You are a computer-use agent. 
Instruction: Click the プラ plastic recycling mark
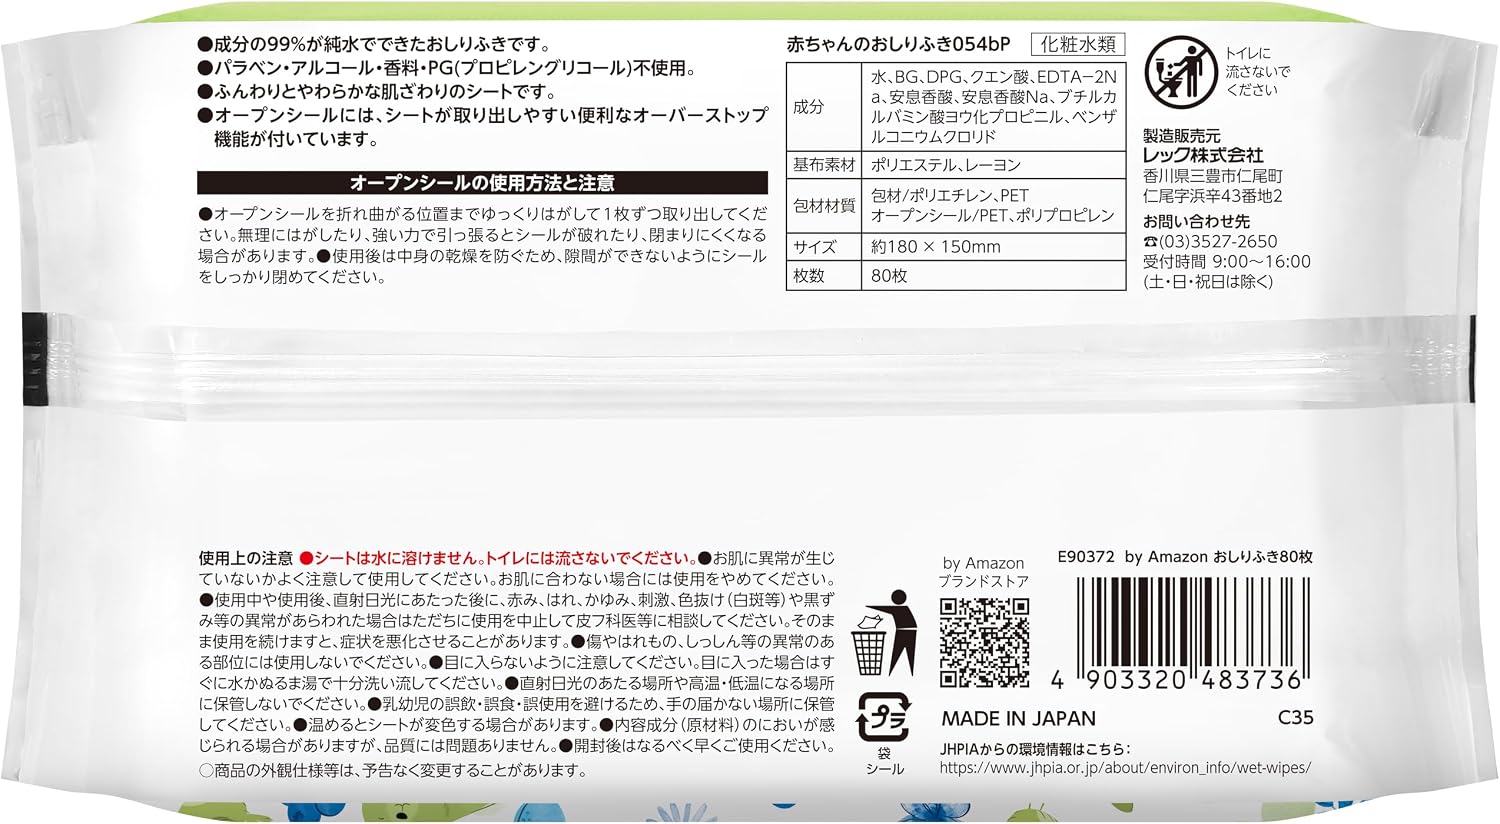click(x=883, y=717)
